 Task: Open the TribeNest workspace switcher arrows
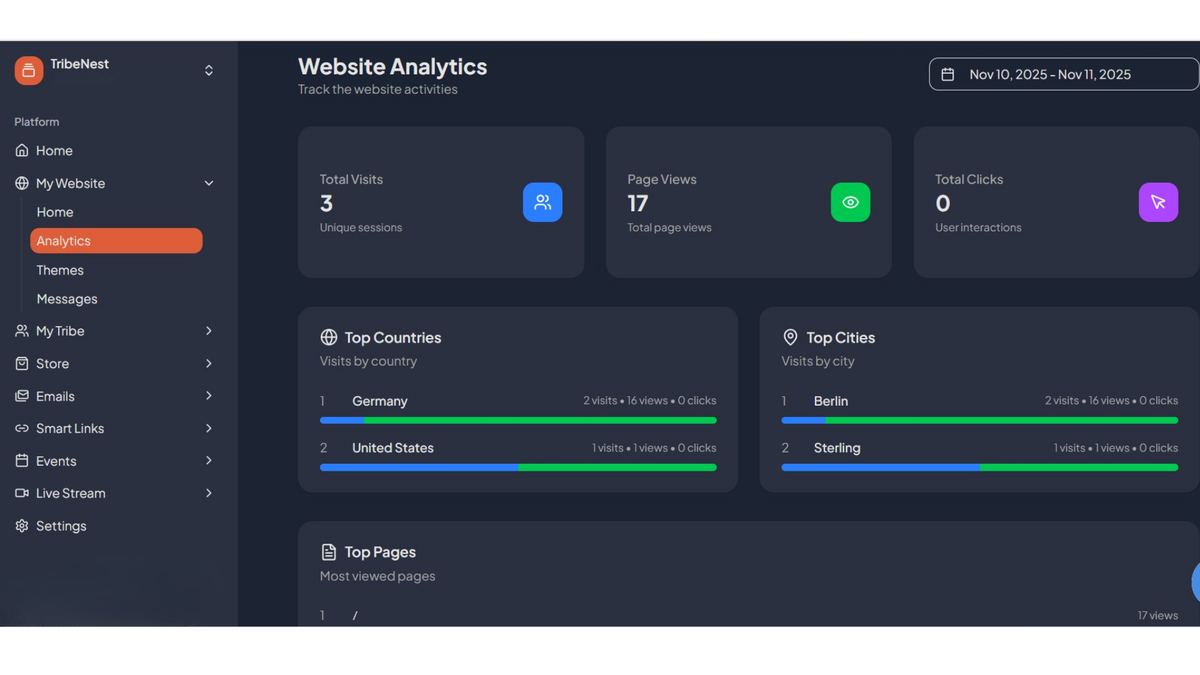point(209,70)
